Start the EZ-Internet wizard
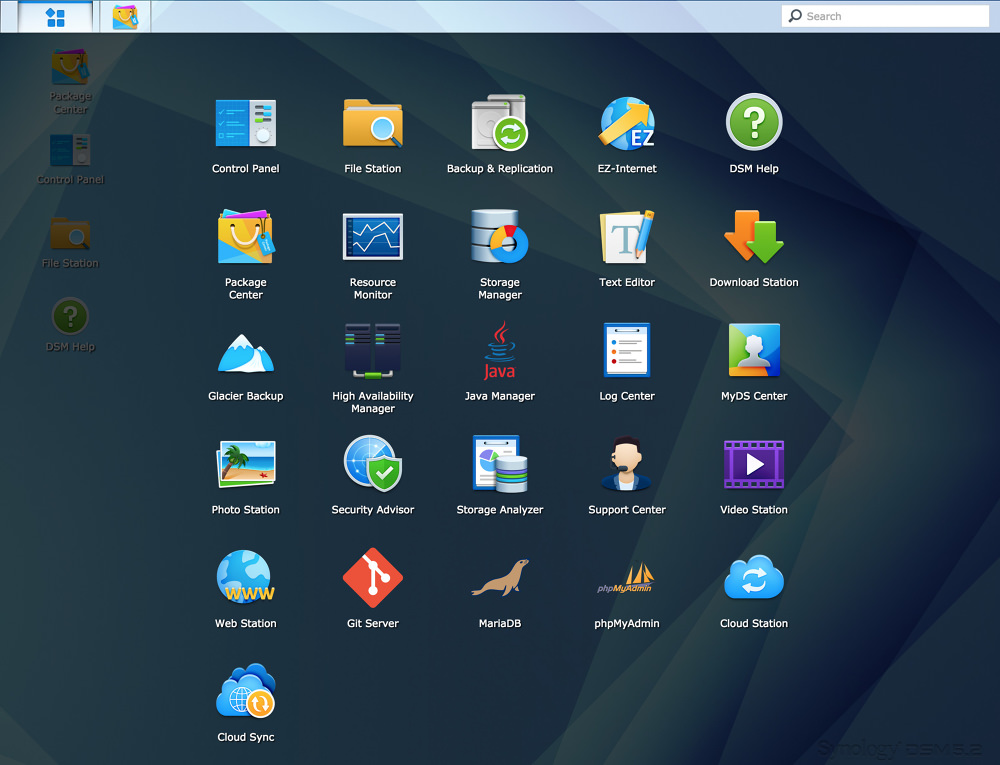This screenshot has height=765, width=1000. (627, 124)
